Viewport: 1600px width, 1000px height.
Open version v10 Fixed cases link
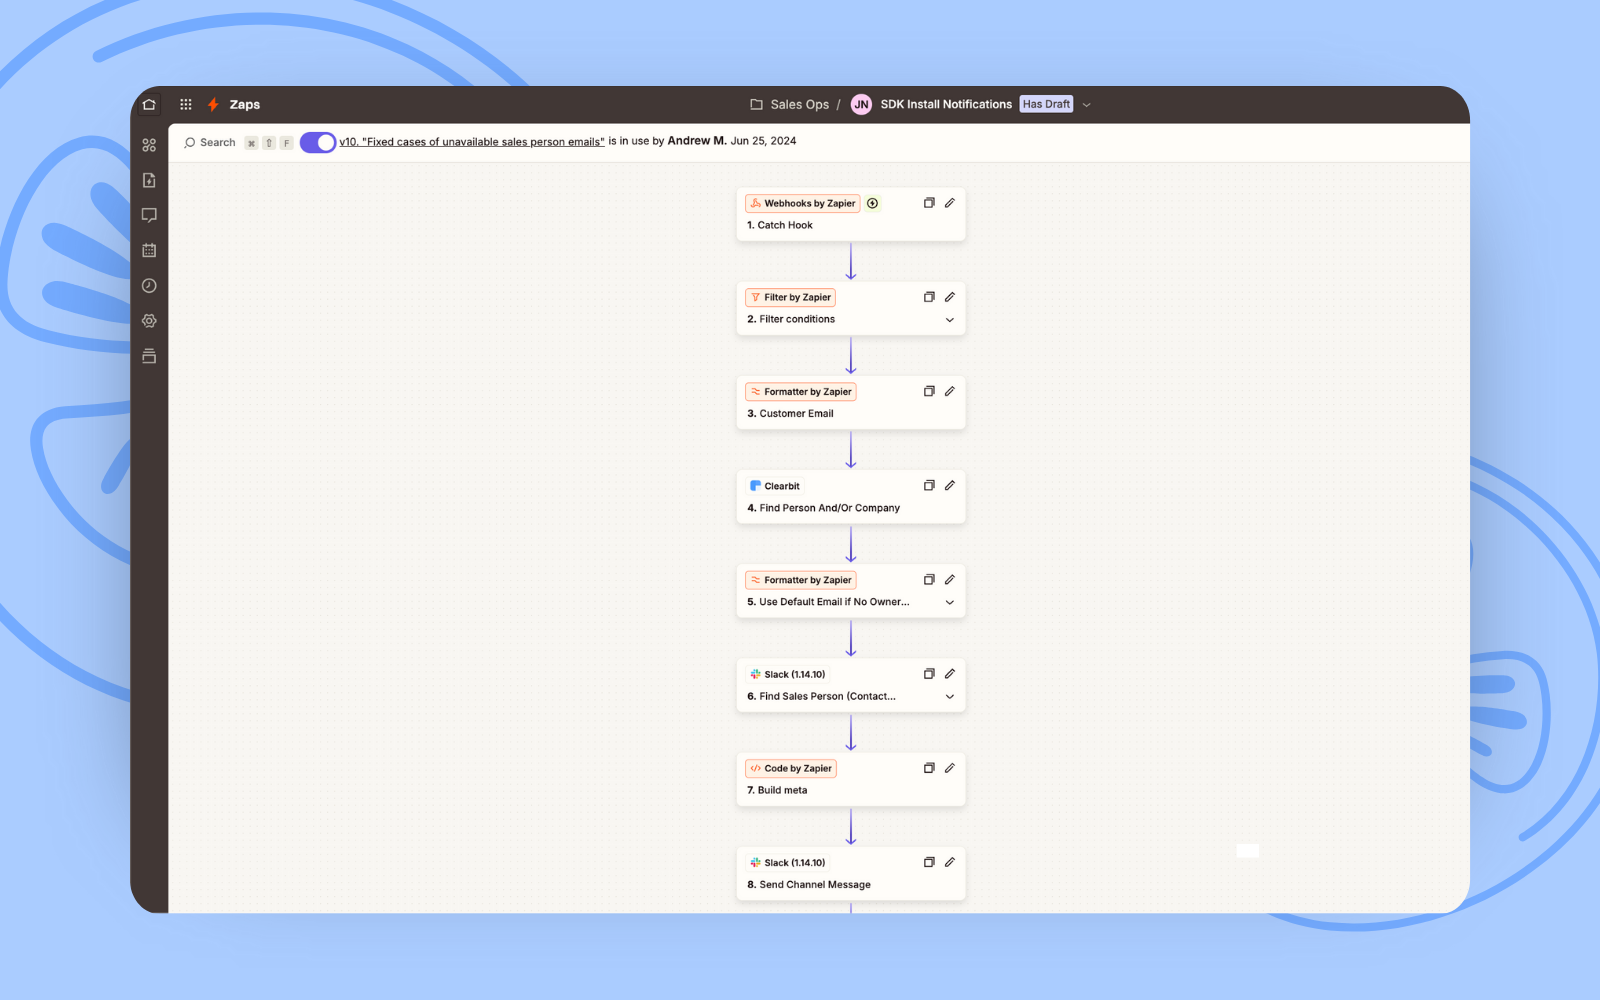click(x=472, y=142)
